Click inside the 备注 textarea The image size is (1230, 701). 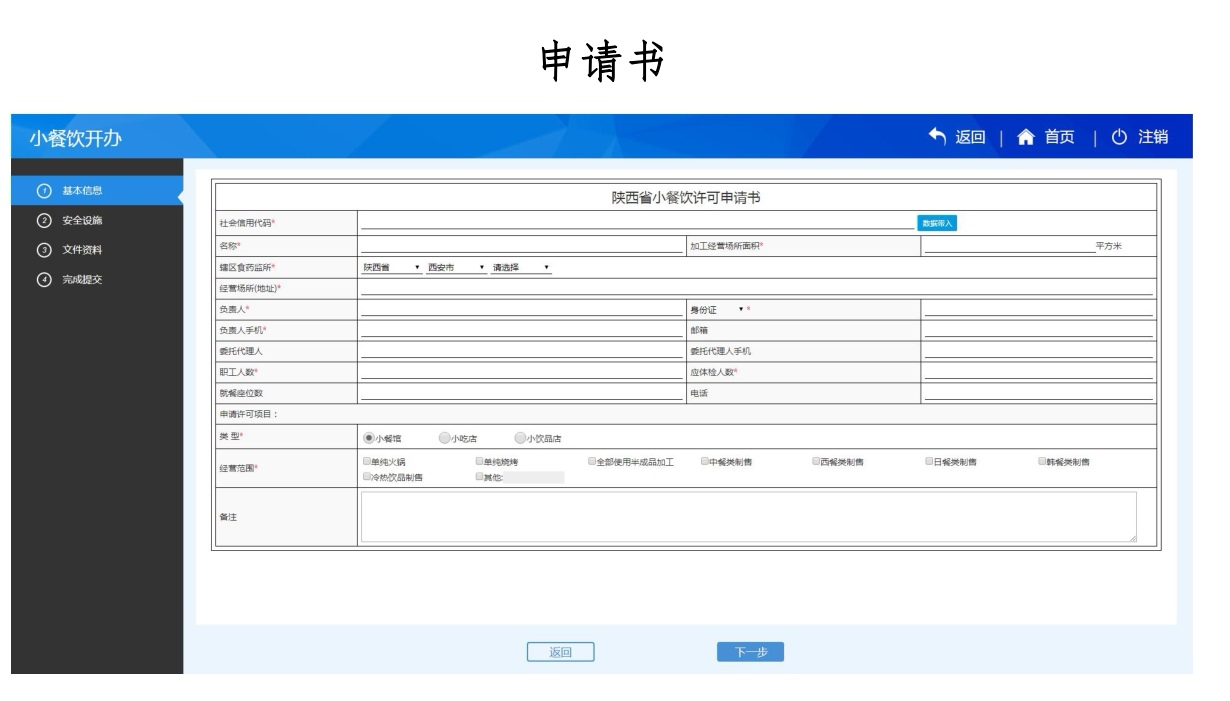[x=748, y=517]
